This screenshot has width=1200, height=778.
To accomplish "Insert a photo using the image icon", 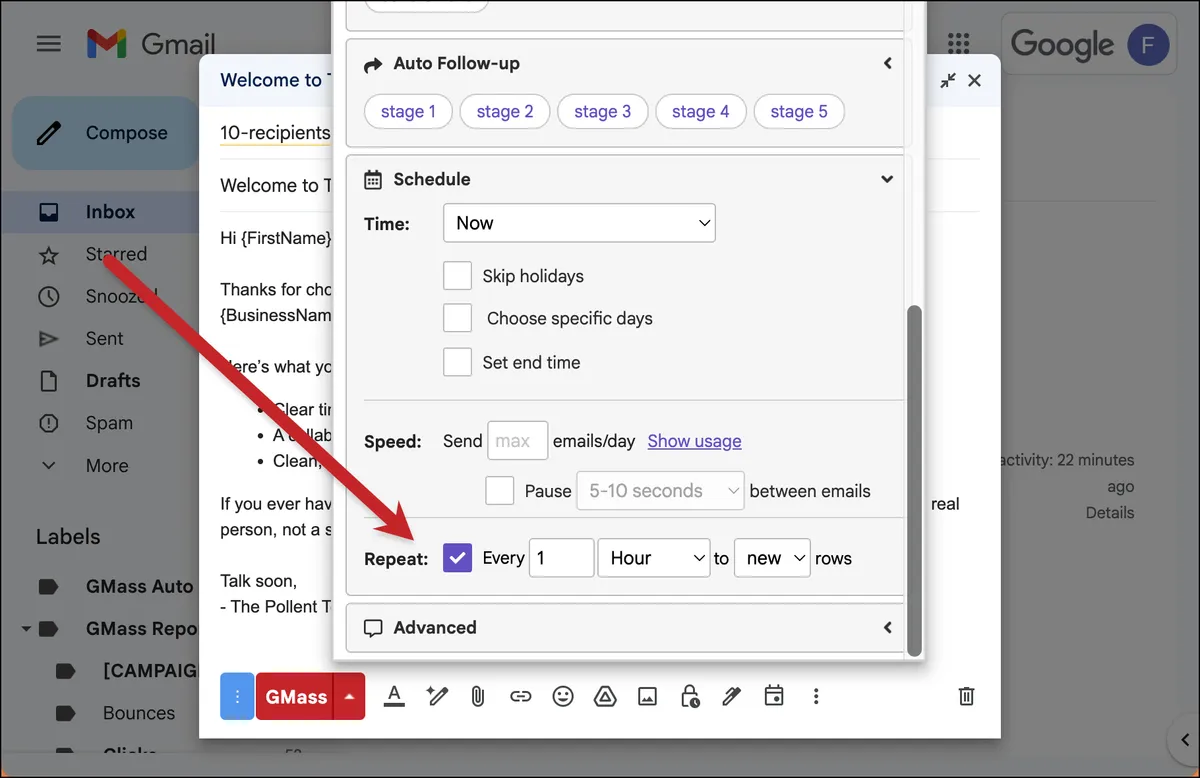I will 647,696.
